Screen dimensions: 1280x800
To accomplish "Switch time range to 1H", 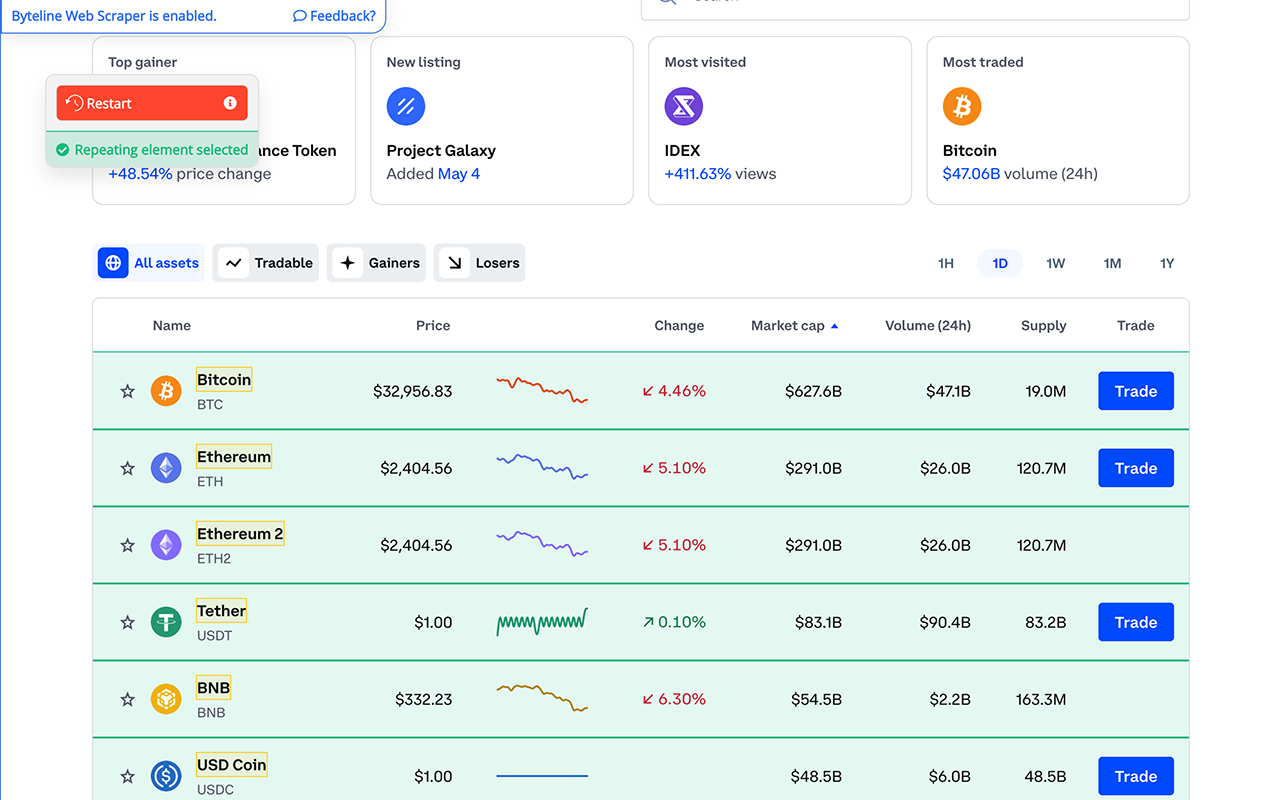I will 946,263.
